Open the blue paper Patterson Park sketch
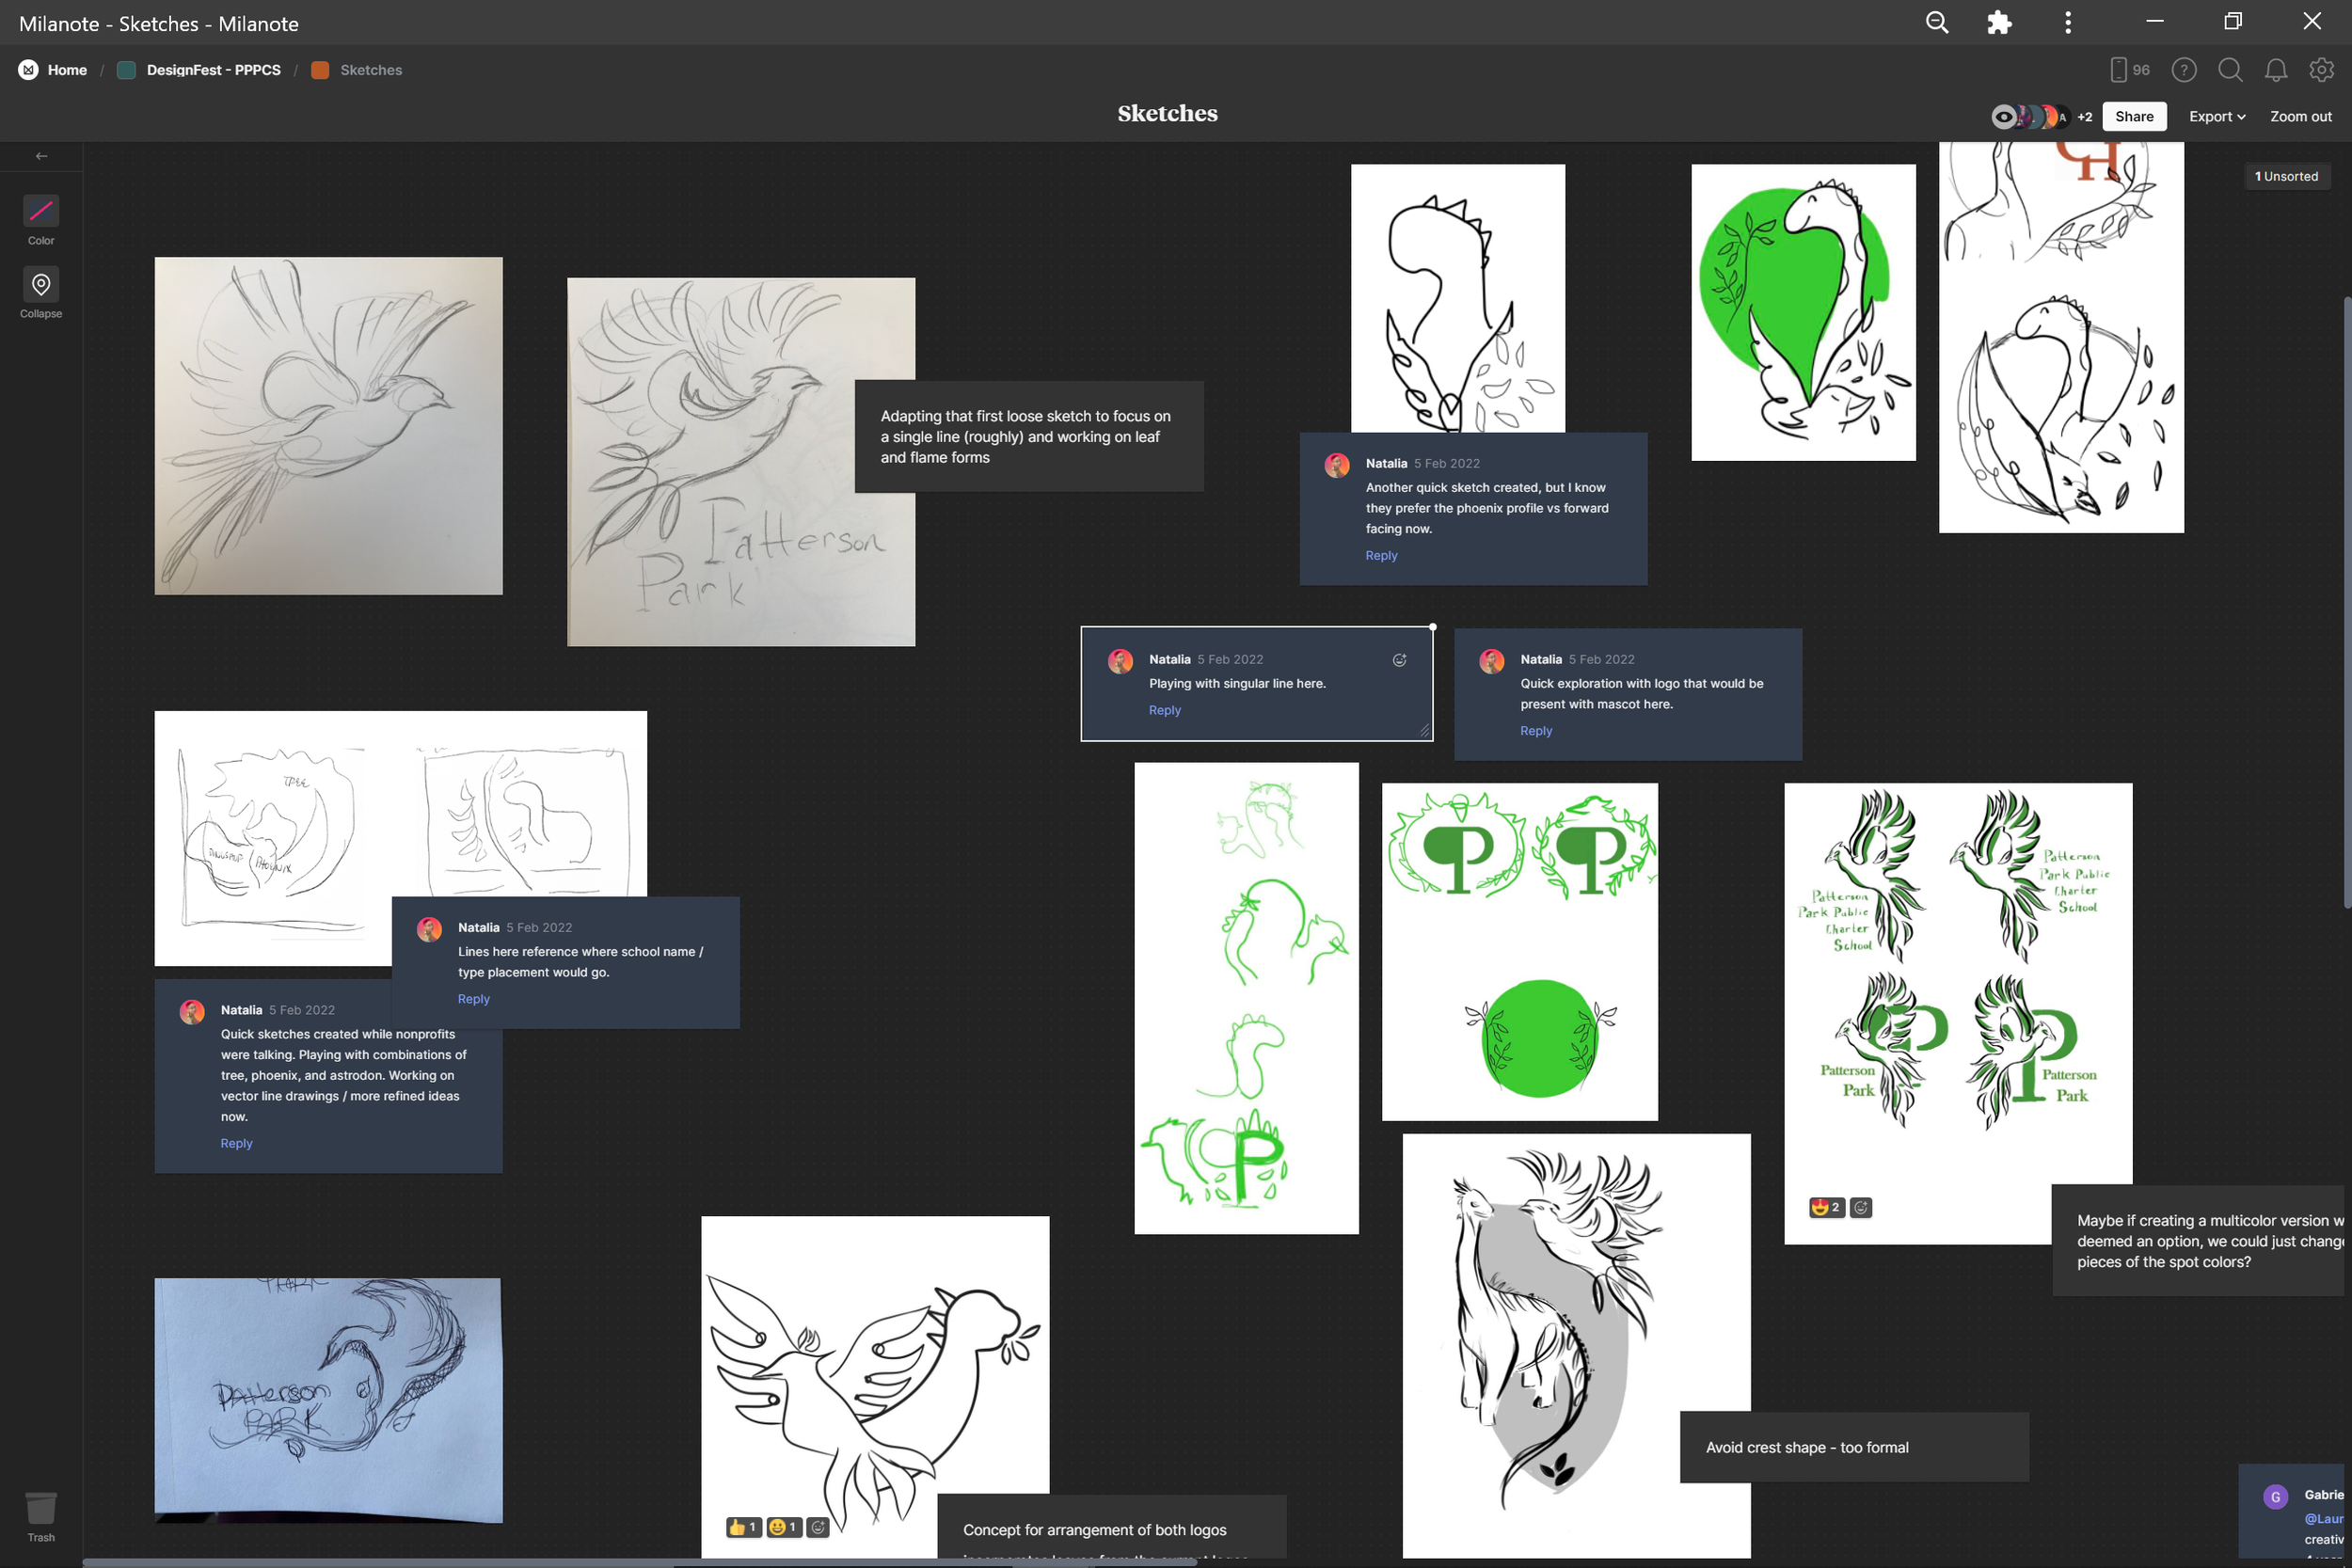 (328, 1400)
